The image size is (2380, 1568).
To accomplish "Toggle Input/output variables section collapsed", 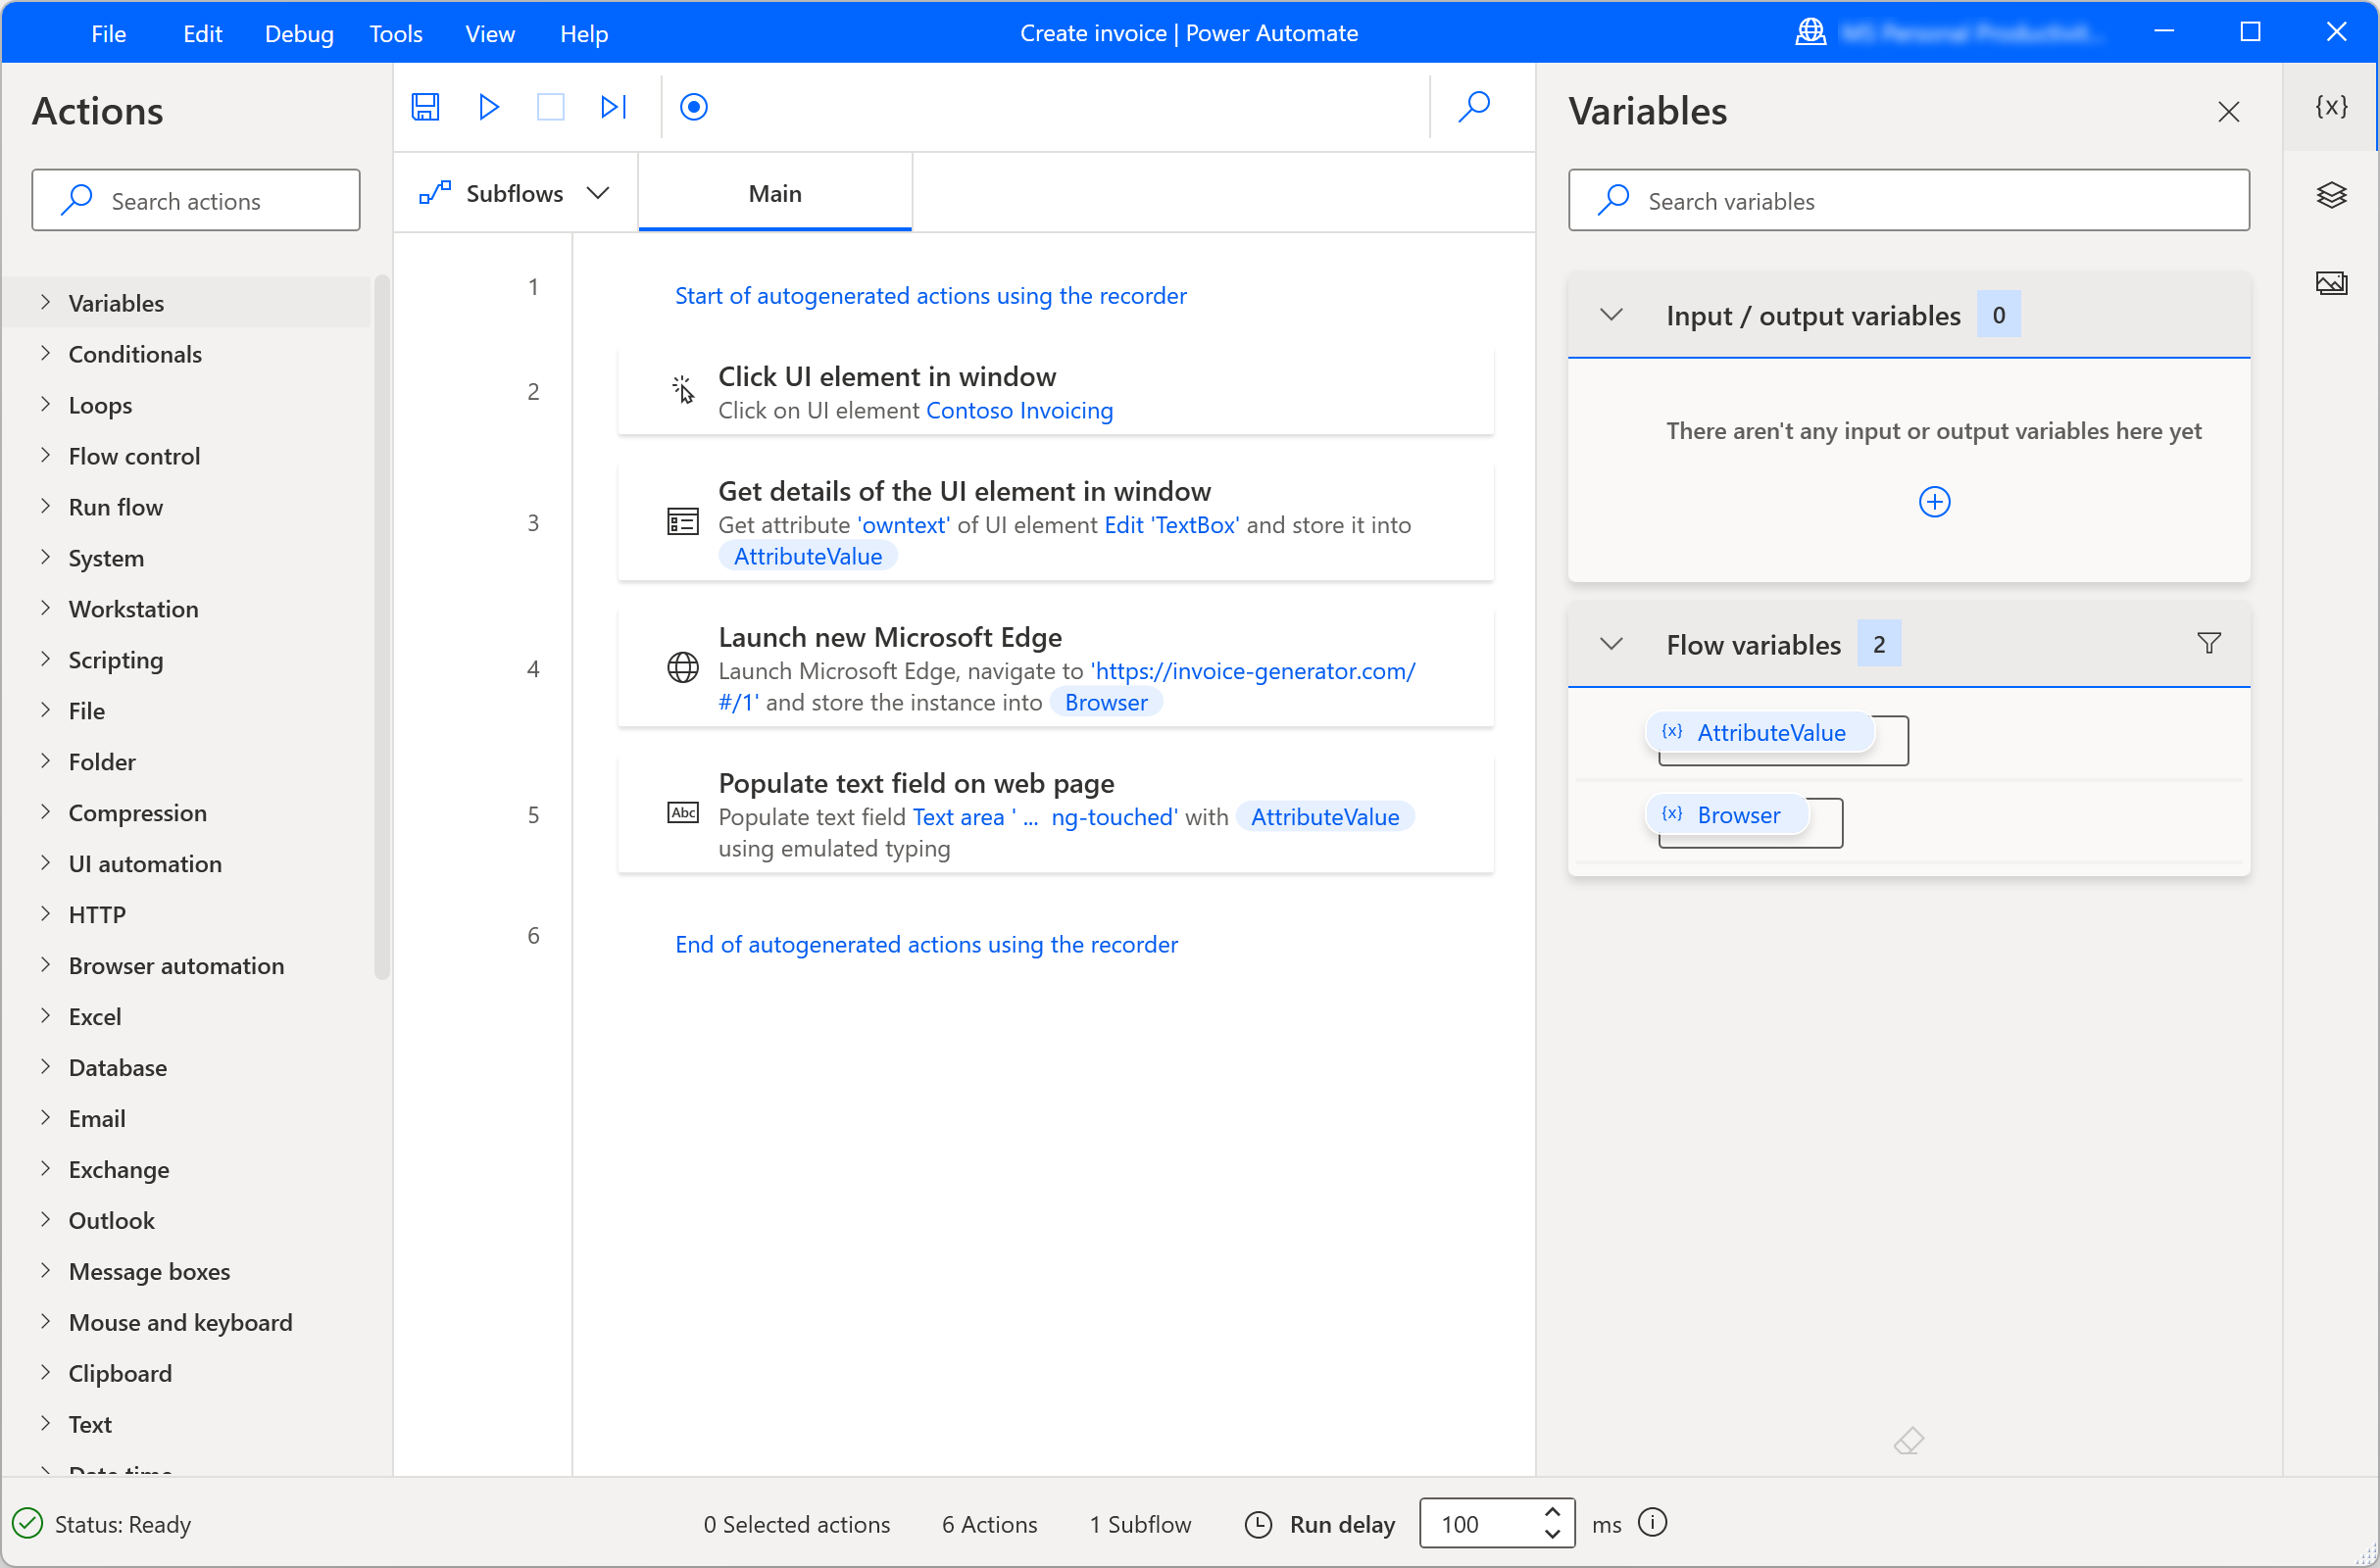I will coord(1611,315).
